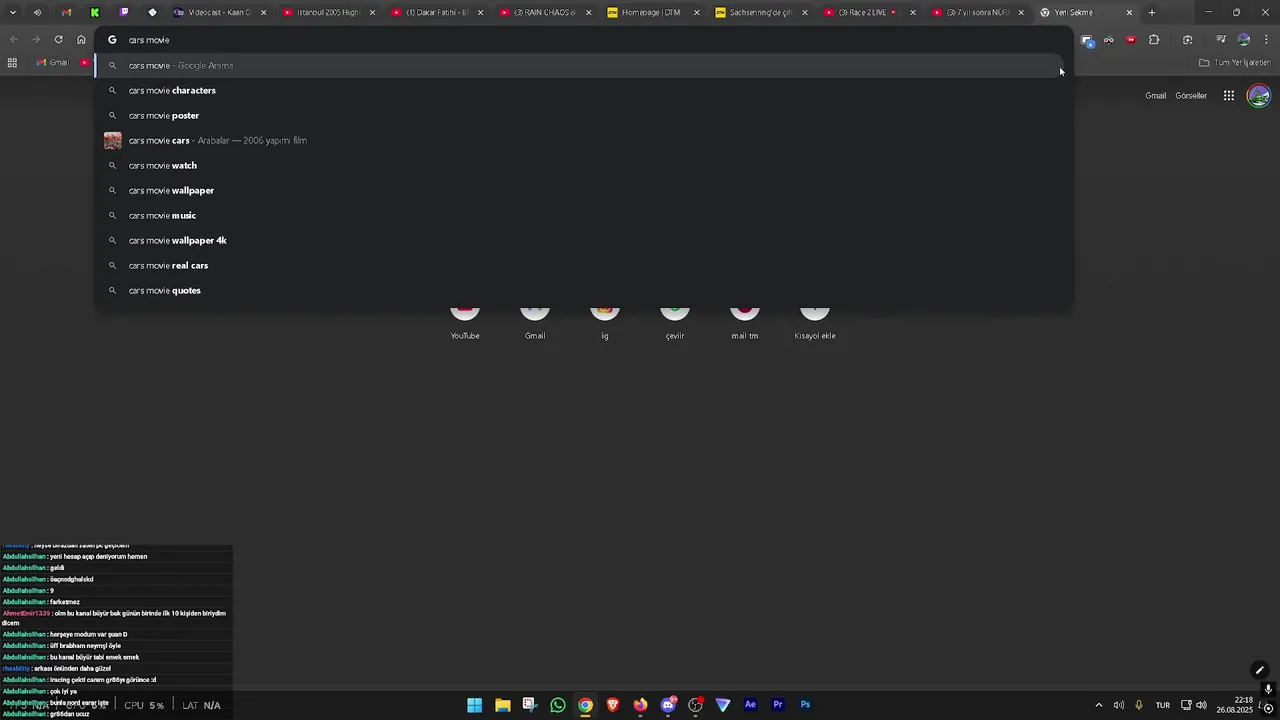Open the Görseller link
This screenshot has width=1280, height=720.
(x=1191, y=96)
